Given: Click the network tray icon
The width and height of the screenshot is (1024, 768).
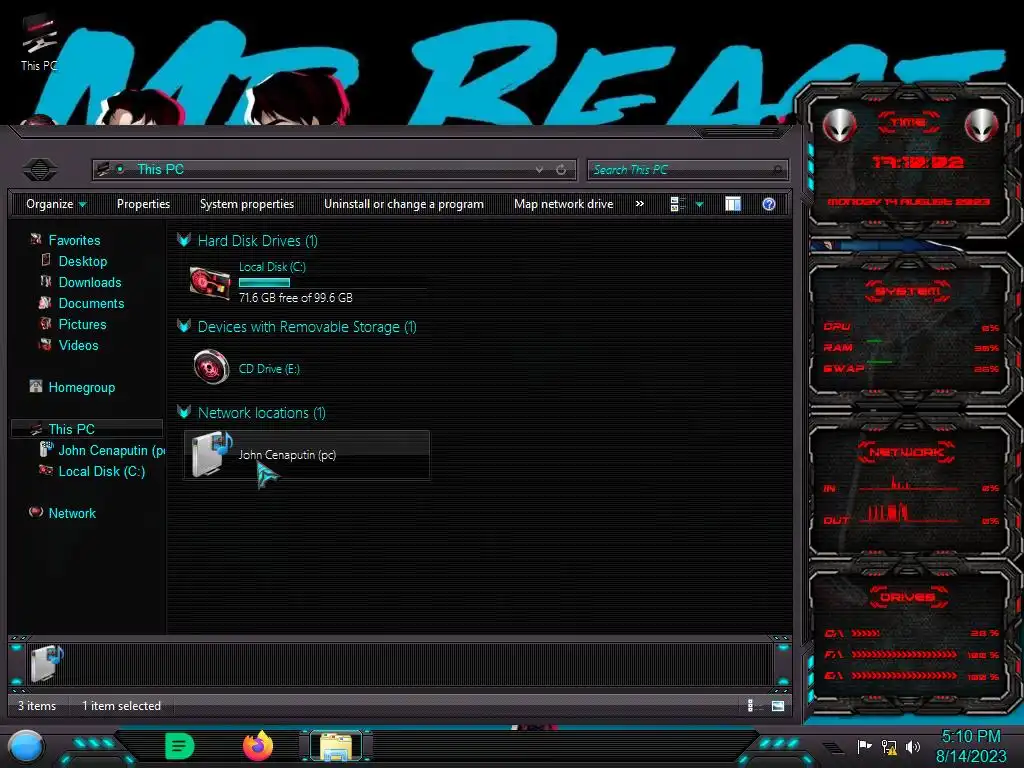Looking at the screenshot, I should [x=889, y=746].
